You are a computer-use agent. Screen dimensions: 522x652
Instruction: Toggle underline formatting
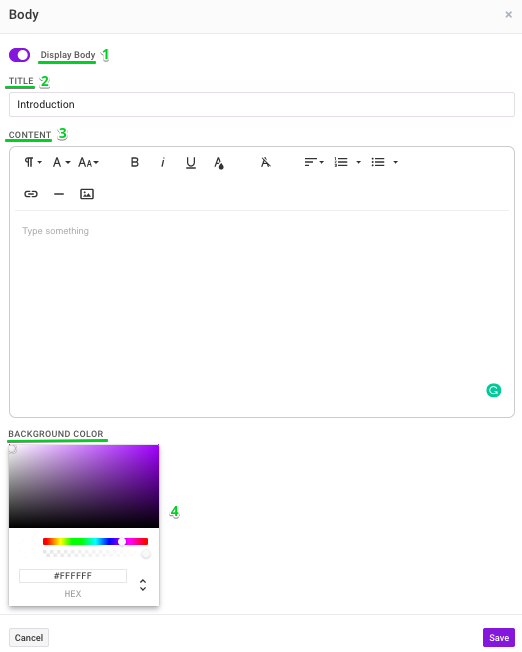[190, 163]
